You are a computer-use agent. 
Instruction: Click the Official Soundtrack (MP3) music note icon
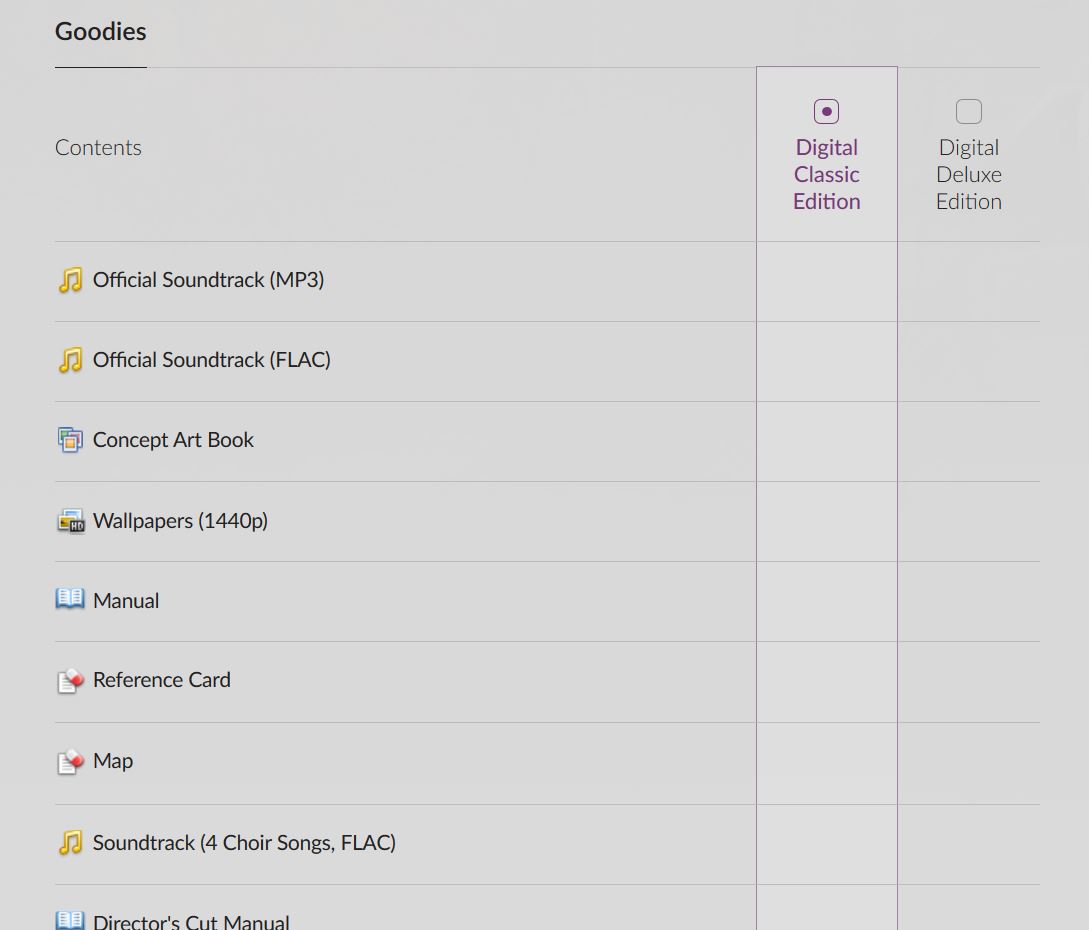[70, 281]
